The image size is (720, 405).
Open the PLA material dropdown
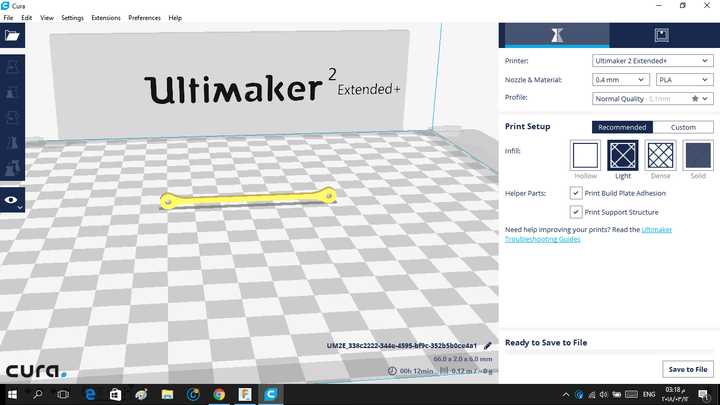tap(685, 80)
